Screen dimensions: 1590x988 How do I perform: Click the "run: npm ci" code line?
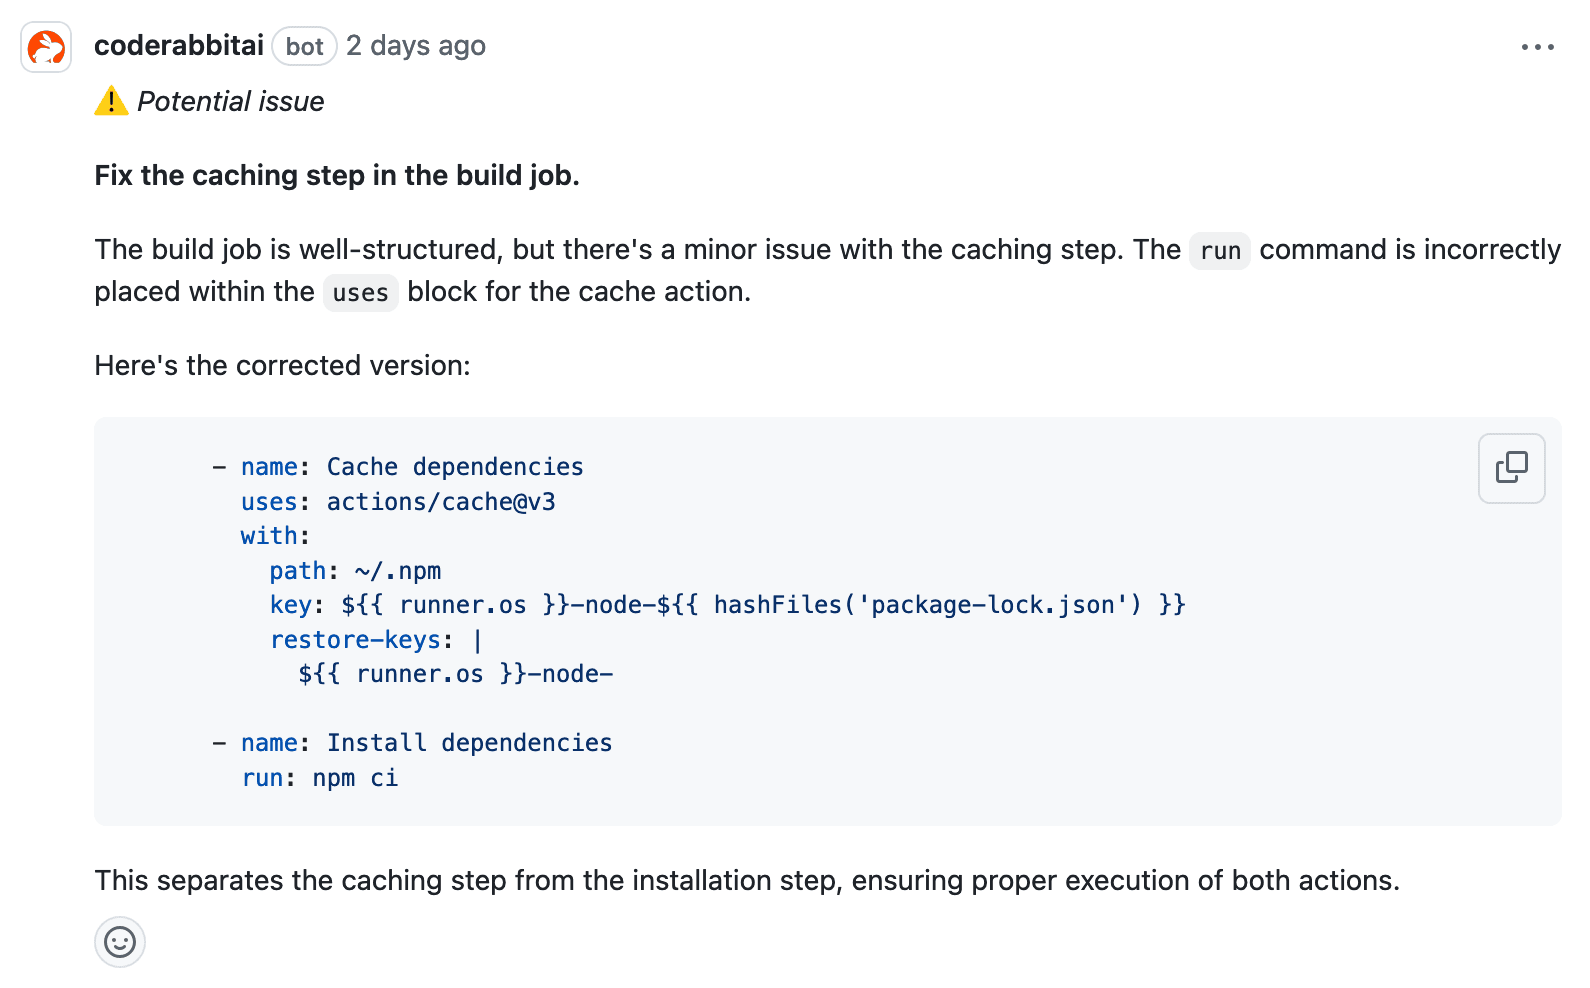pos(320,778)
